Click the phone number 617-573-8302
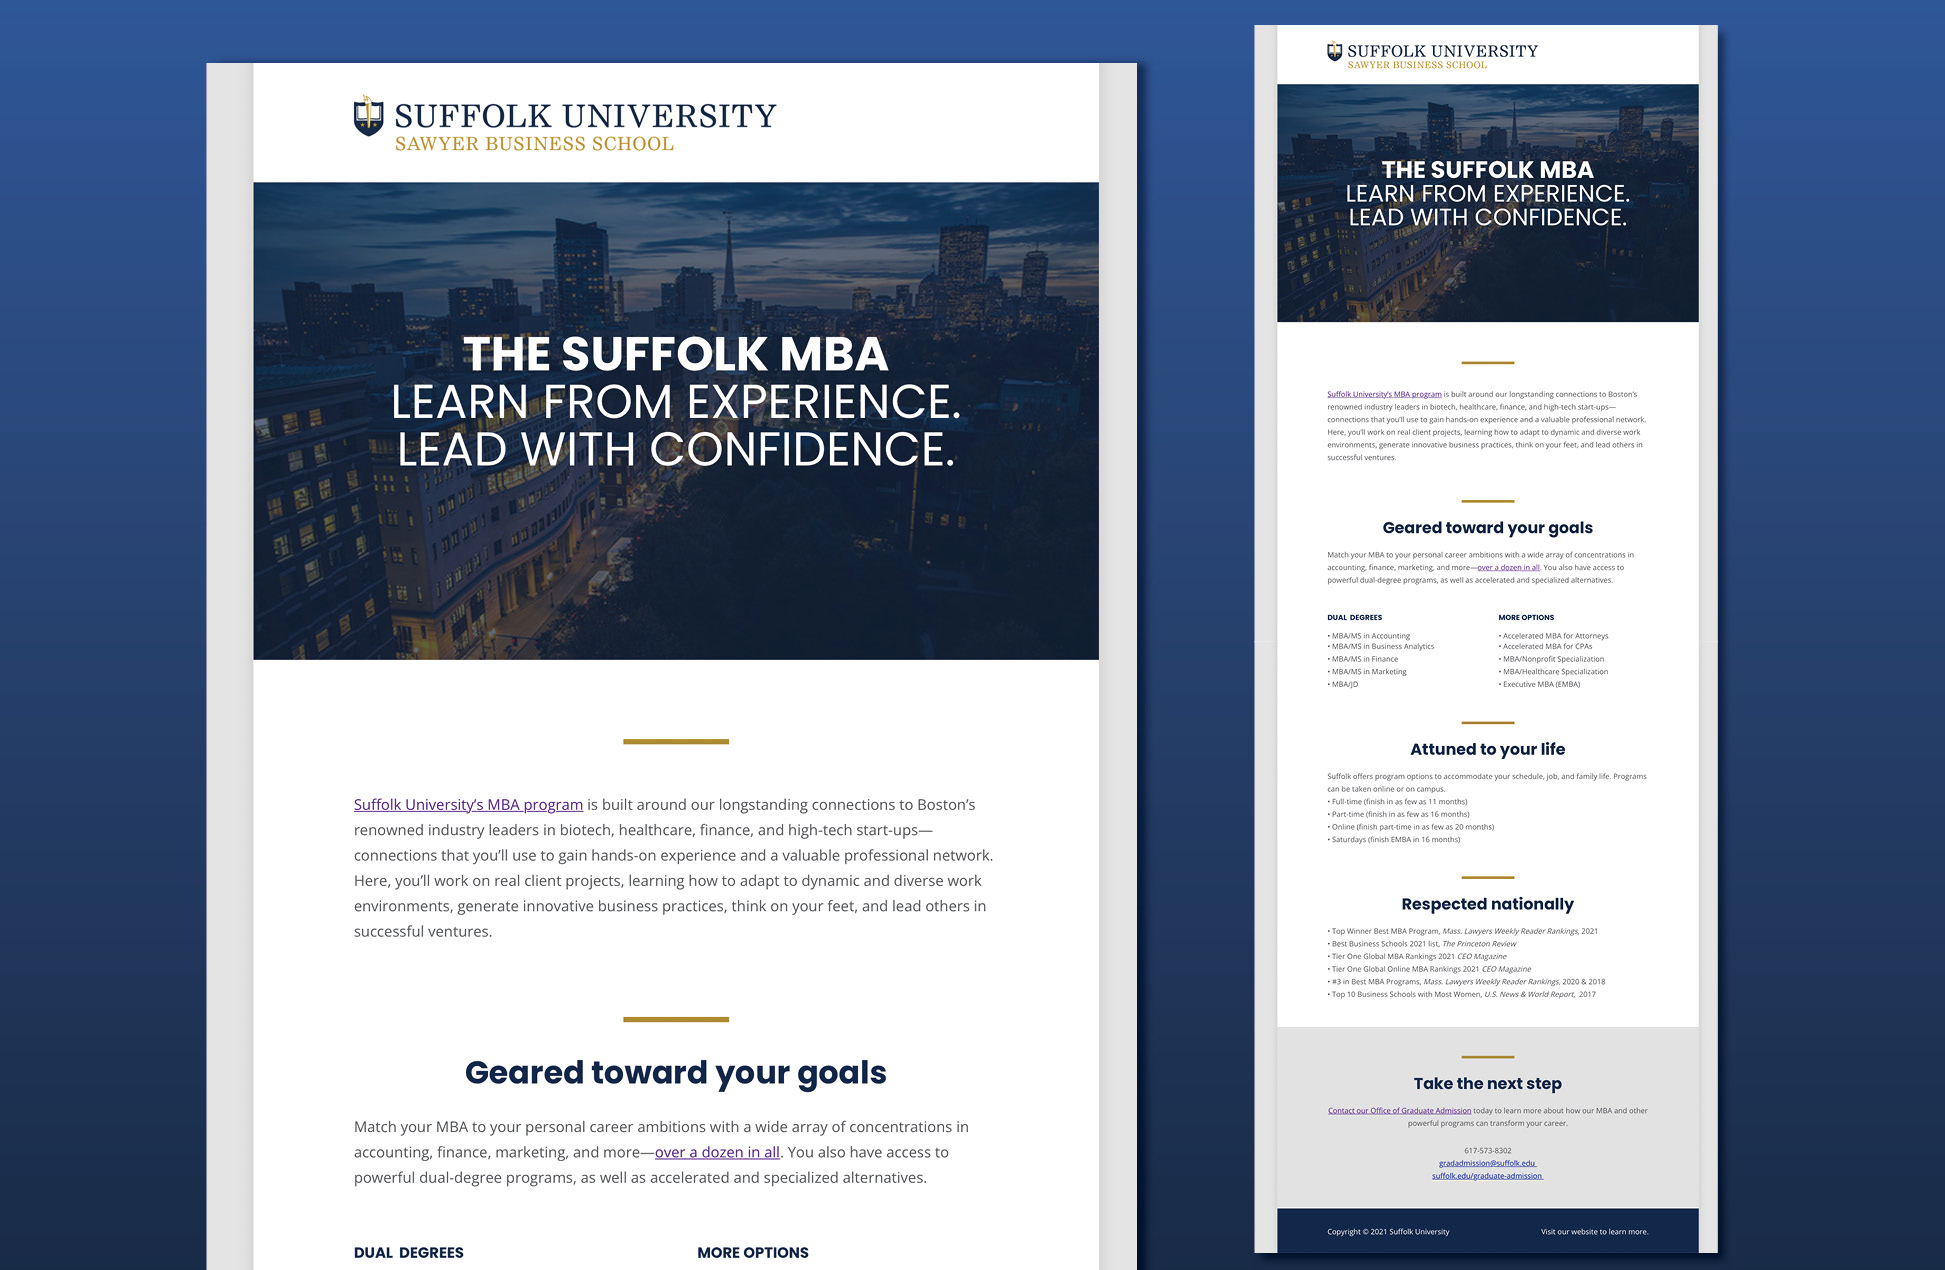Viewport: 1945px width, 1270px height. pos(1487,1150)
